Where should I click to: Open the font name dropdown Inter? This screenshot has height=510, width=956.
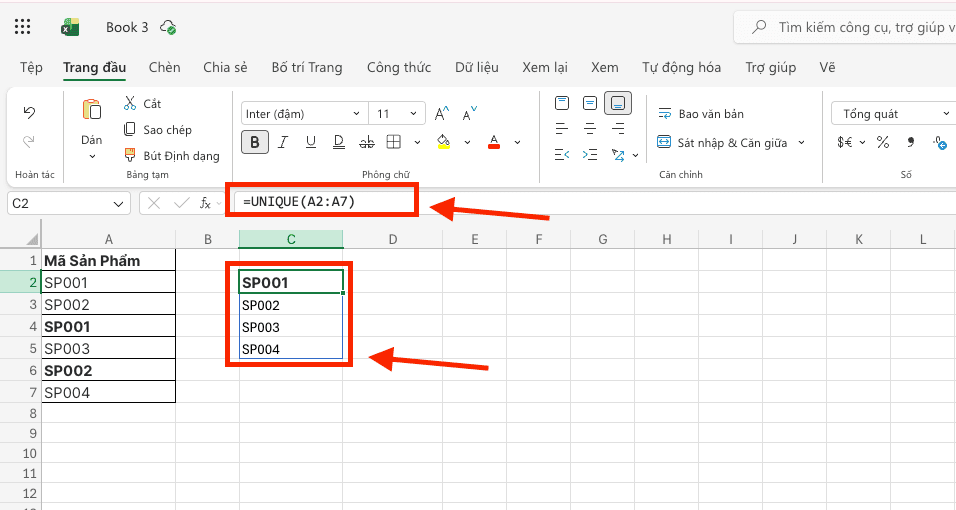(304, 114)
